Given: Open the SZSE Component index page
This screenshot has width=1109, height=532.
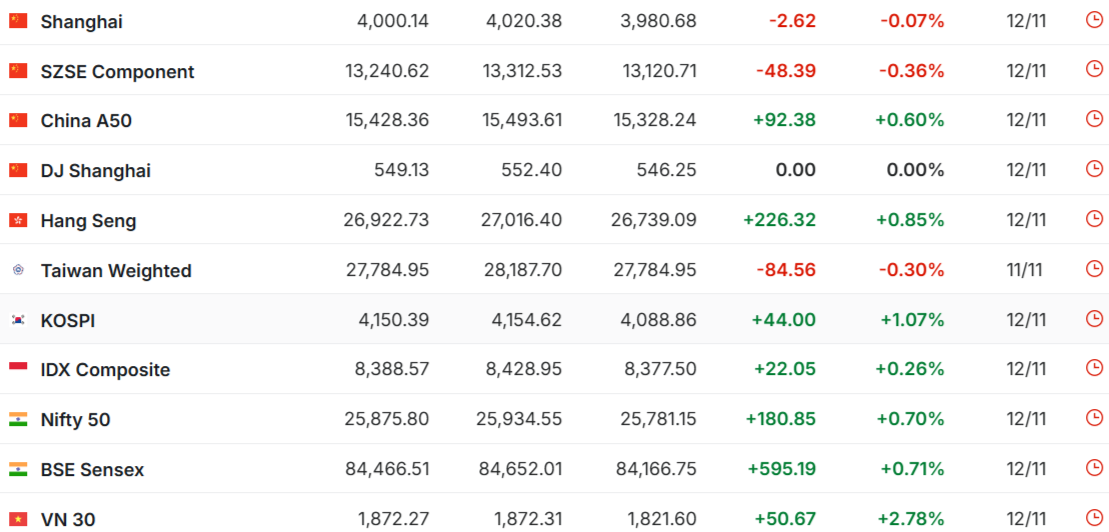Looking at the screenshot, I should (118, 71).
